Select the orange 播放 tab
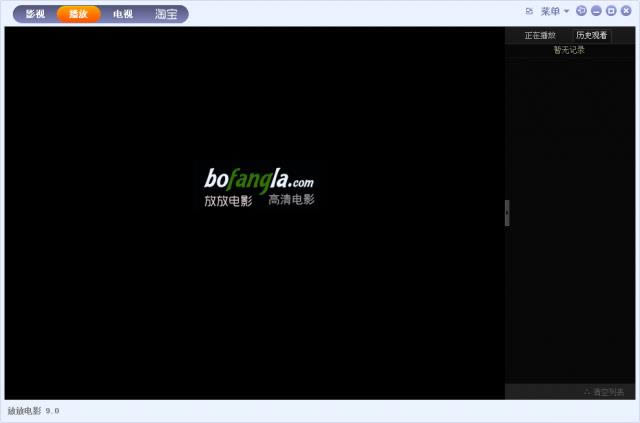640x423 pixels. point(79,14)
